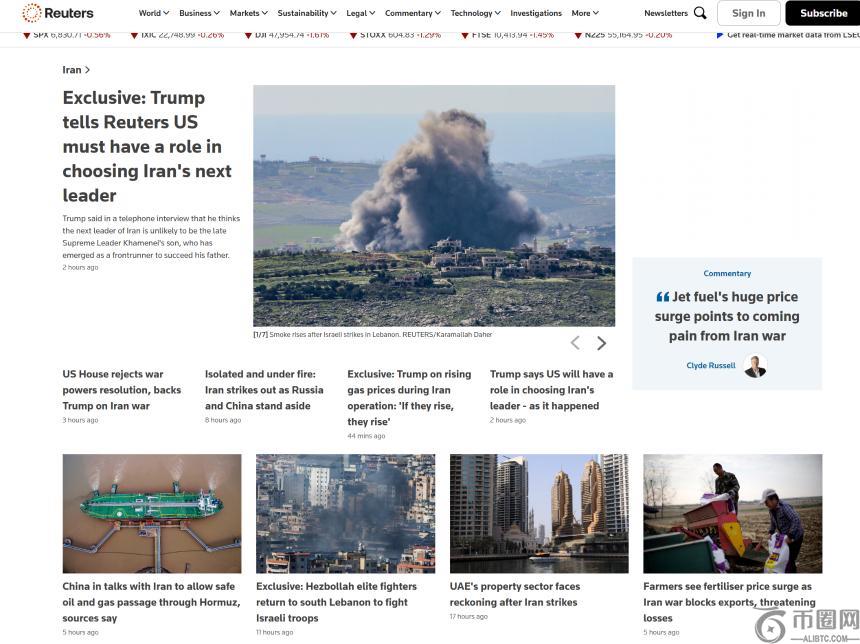Click the Trump telephone interview summary paragraph

[151, 237]
